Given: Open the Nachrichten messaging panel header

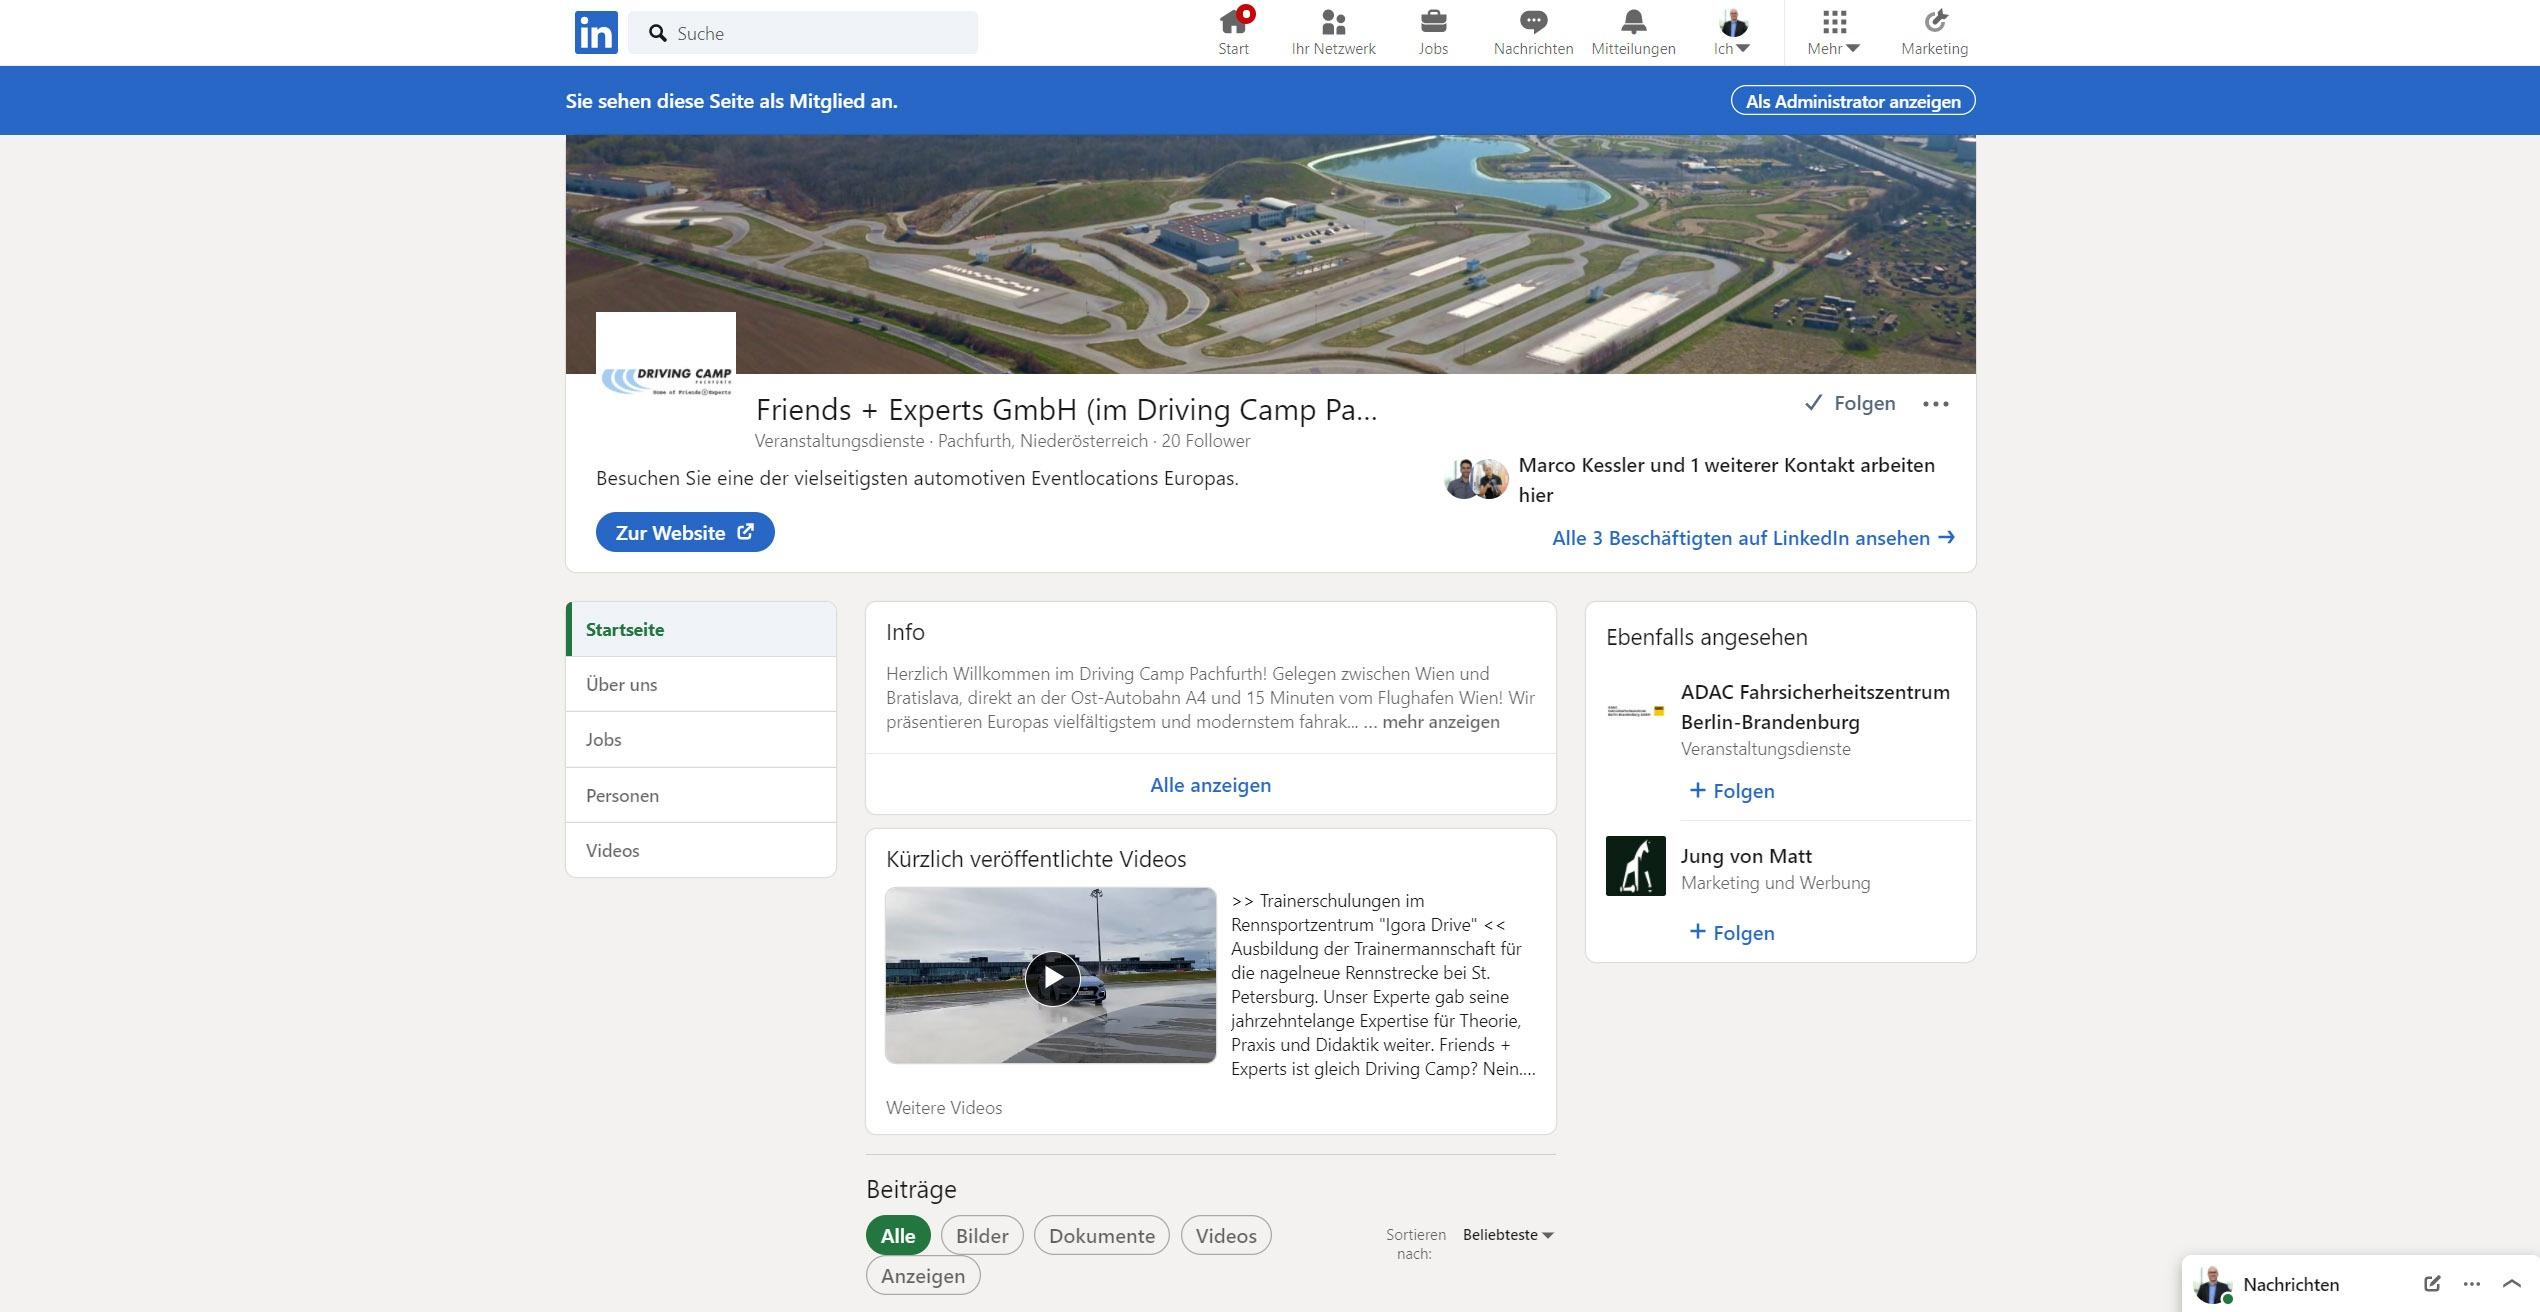Looking at the screenshot, I should coord(2290,1285).
